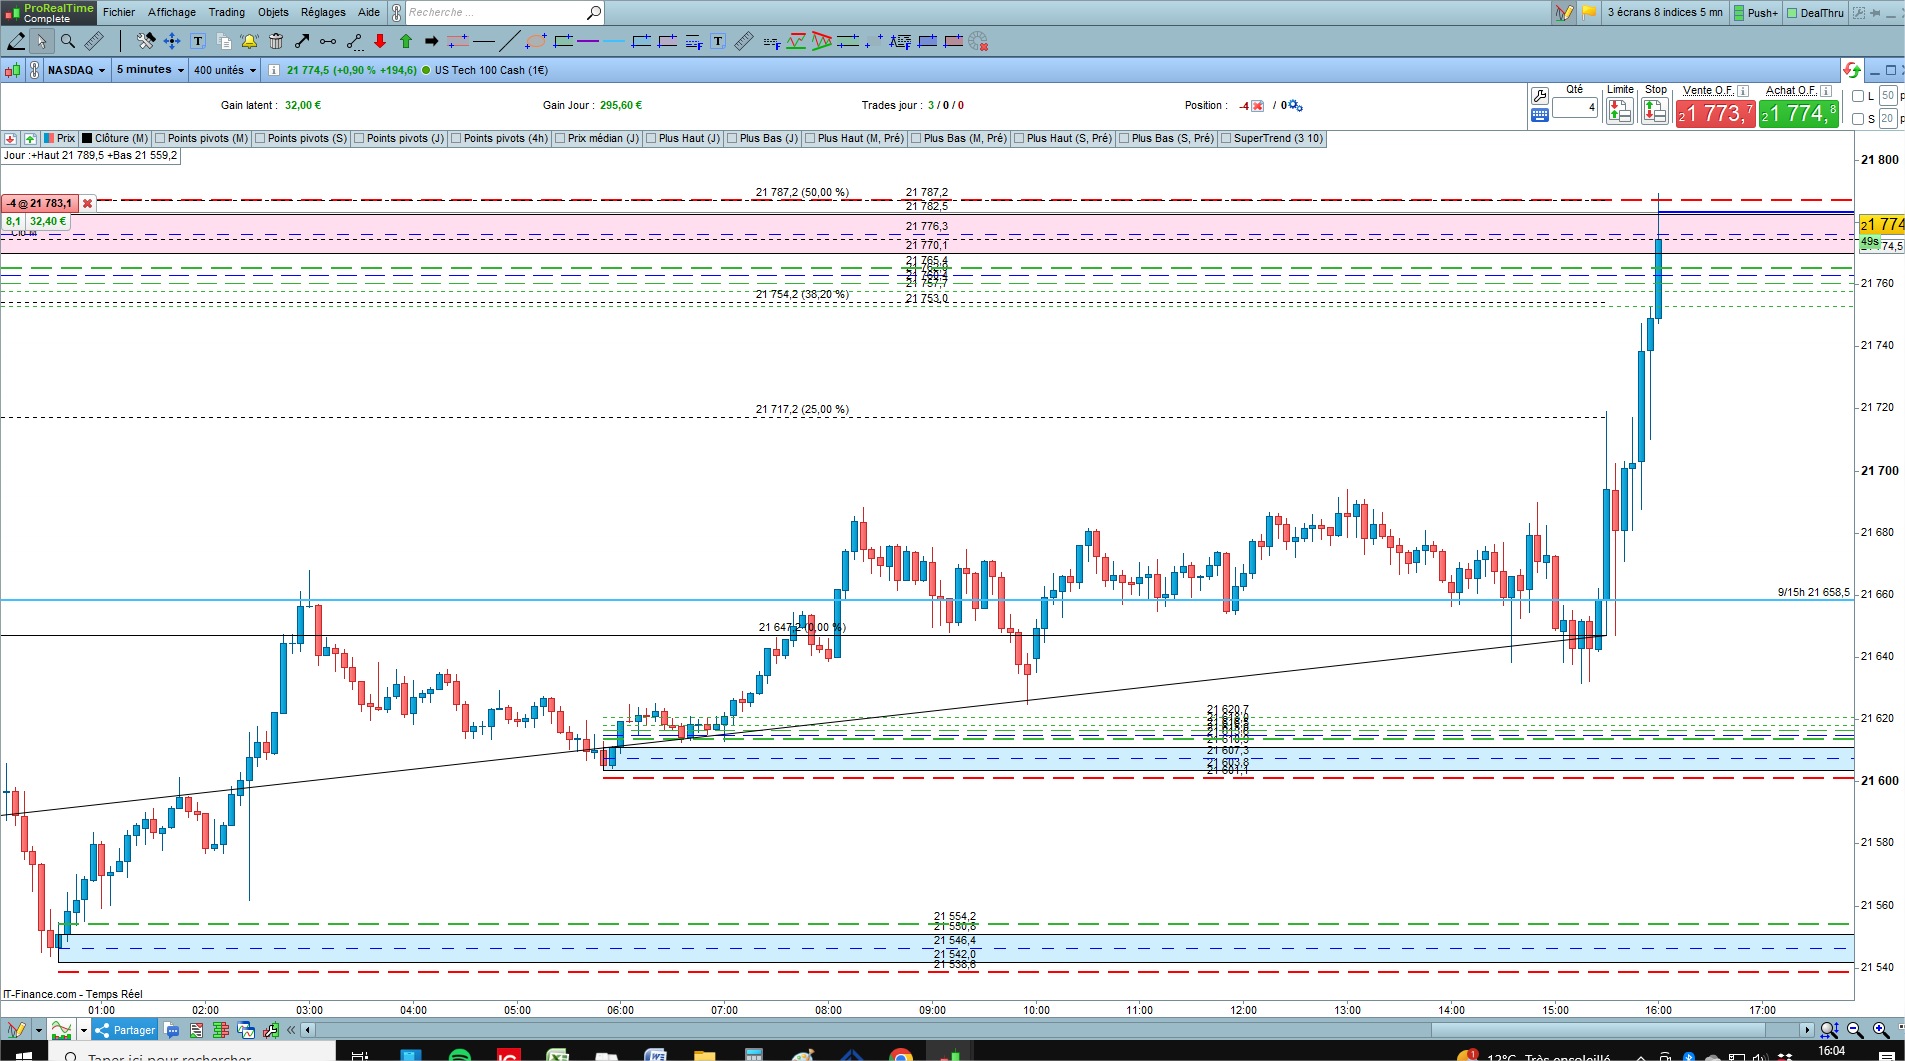Viewport: 1905px width, 1061px height.
Task: Open the blue keyboard shortcuts icon
Action: click(1540, 115)
